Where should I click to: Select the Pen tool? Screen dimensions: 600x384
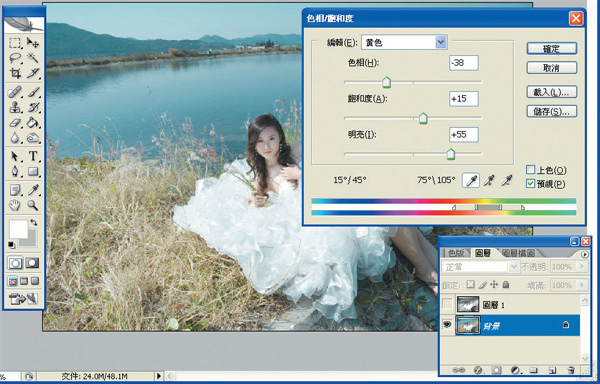click(x=15, y=171)
